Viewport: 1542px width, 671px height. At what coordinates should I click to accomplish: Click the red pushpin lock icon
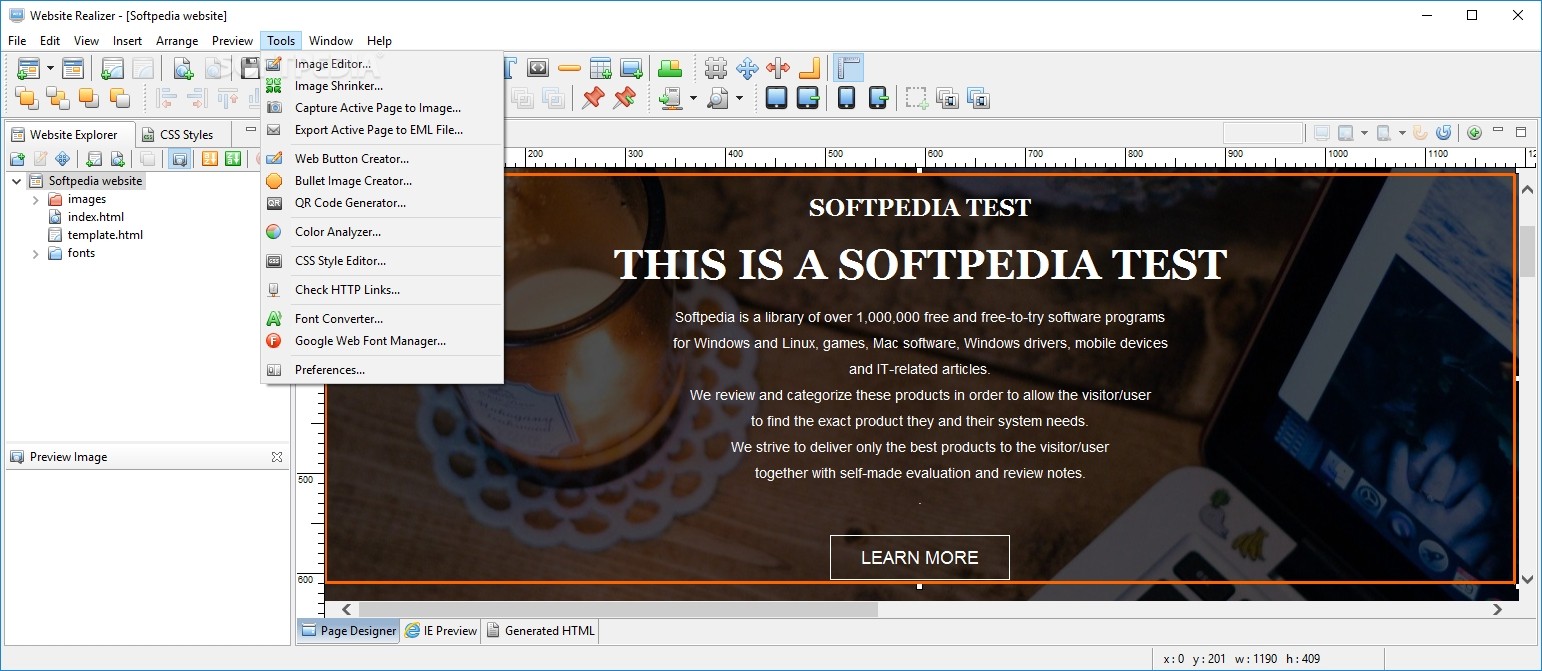[x=594, y=98]
